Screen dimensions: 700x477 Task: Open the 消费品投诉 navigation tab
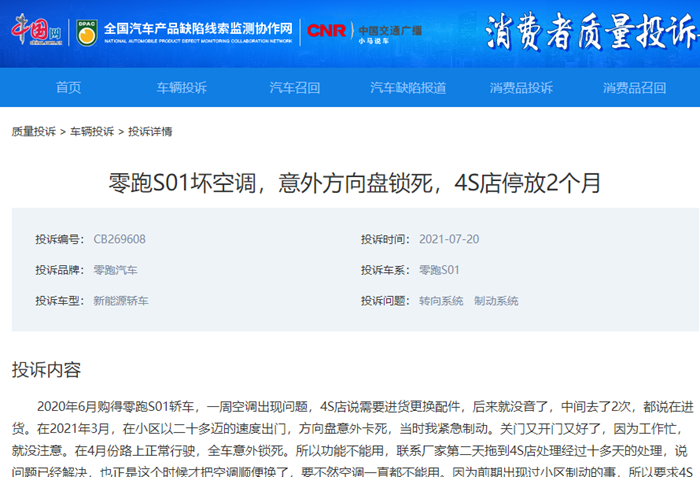coord(521,88)
